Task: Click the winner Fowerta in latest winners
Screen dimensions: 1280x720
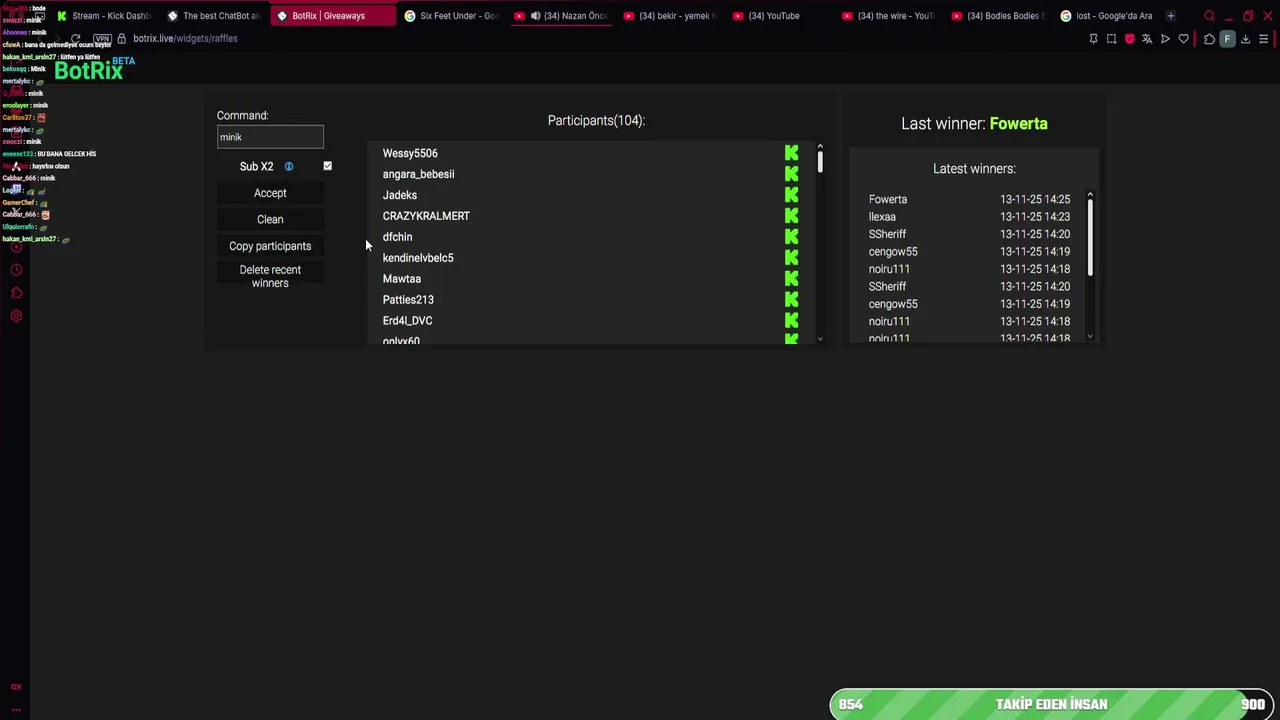Action: click(888, 199)
